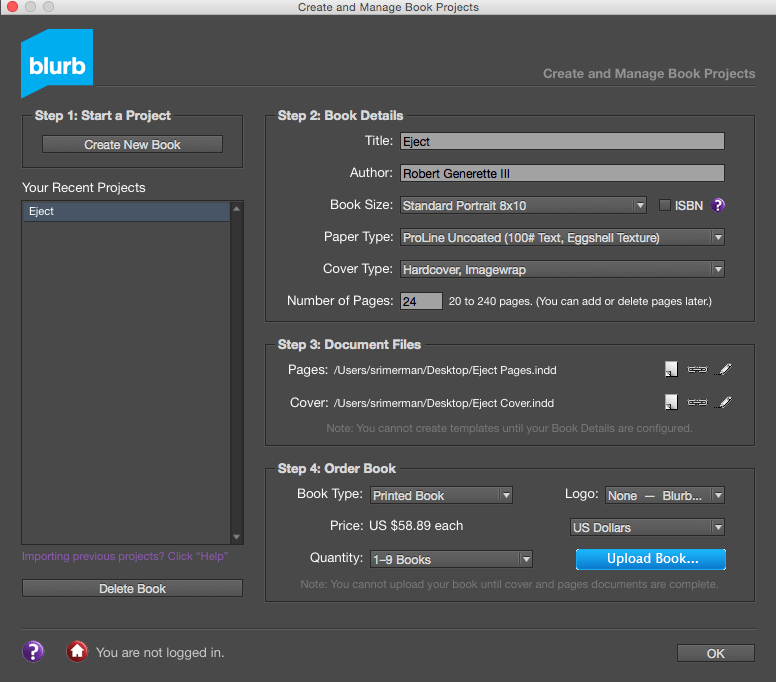Click the recent projects scrollbar up arrow

(x=237, y=209)
